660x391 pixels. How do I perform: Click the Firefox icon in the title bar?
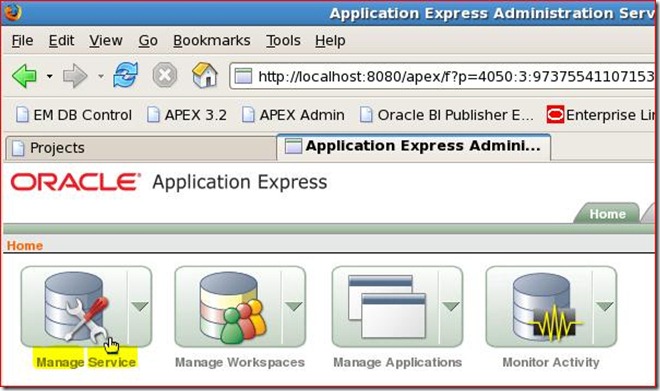(13, 13)
